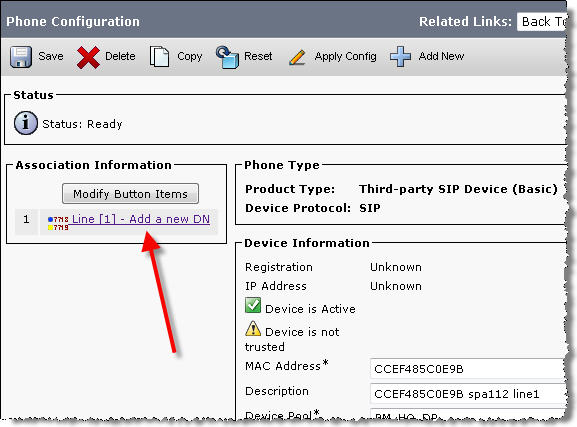
Task: Click the Status information icon
Action: point(25,123)
